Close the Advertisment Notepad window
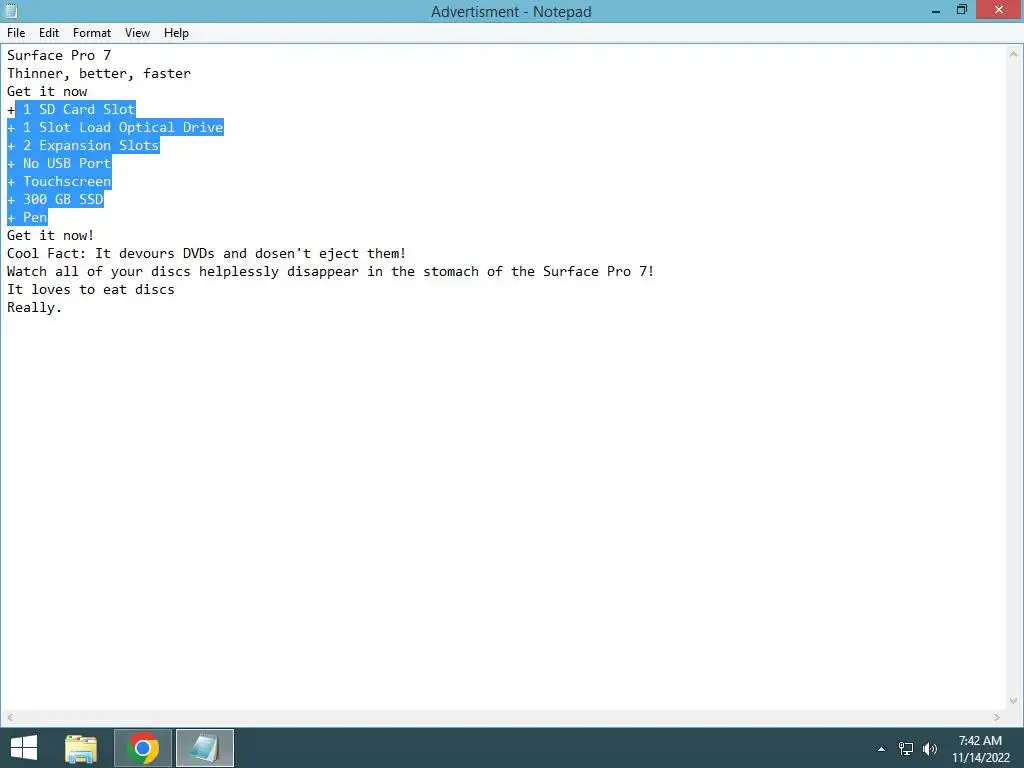Screen dimensions: 1024x768 tap(999, 10)
